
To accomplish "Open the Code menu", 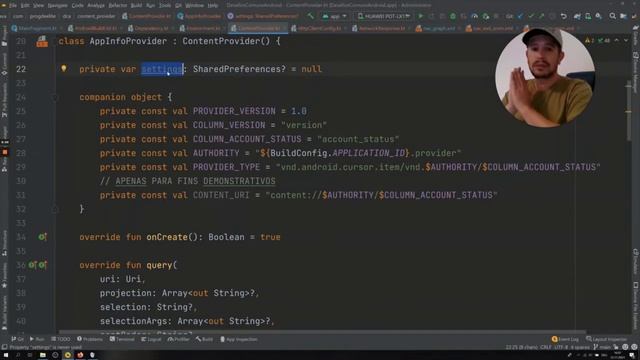I will point(78,5).
